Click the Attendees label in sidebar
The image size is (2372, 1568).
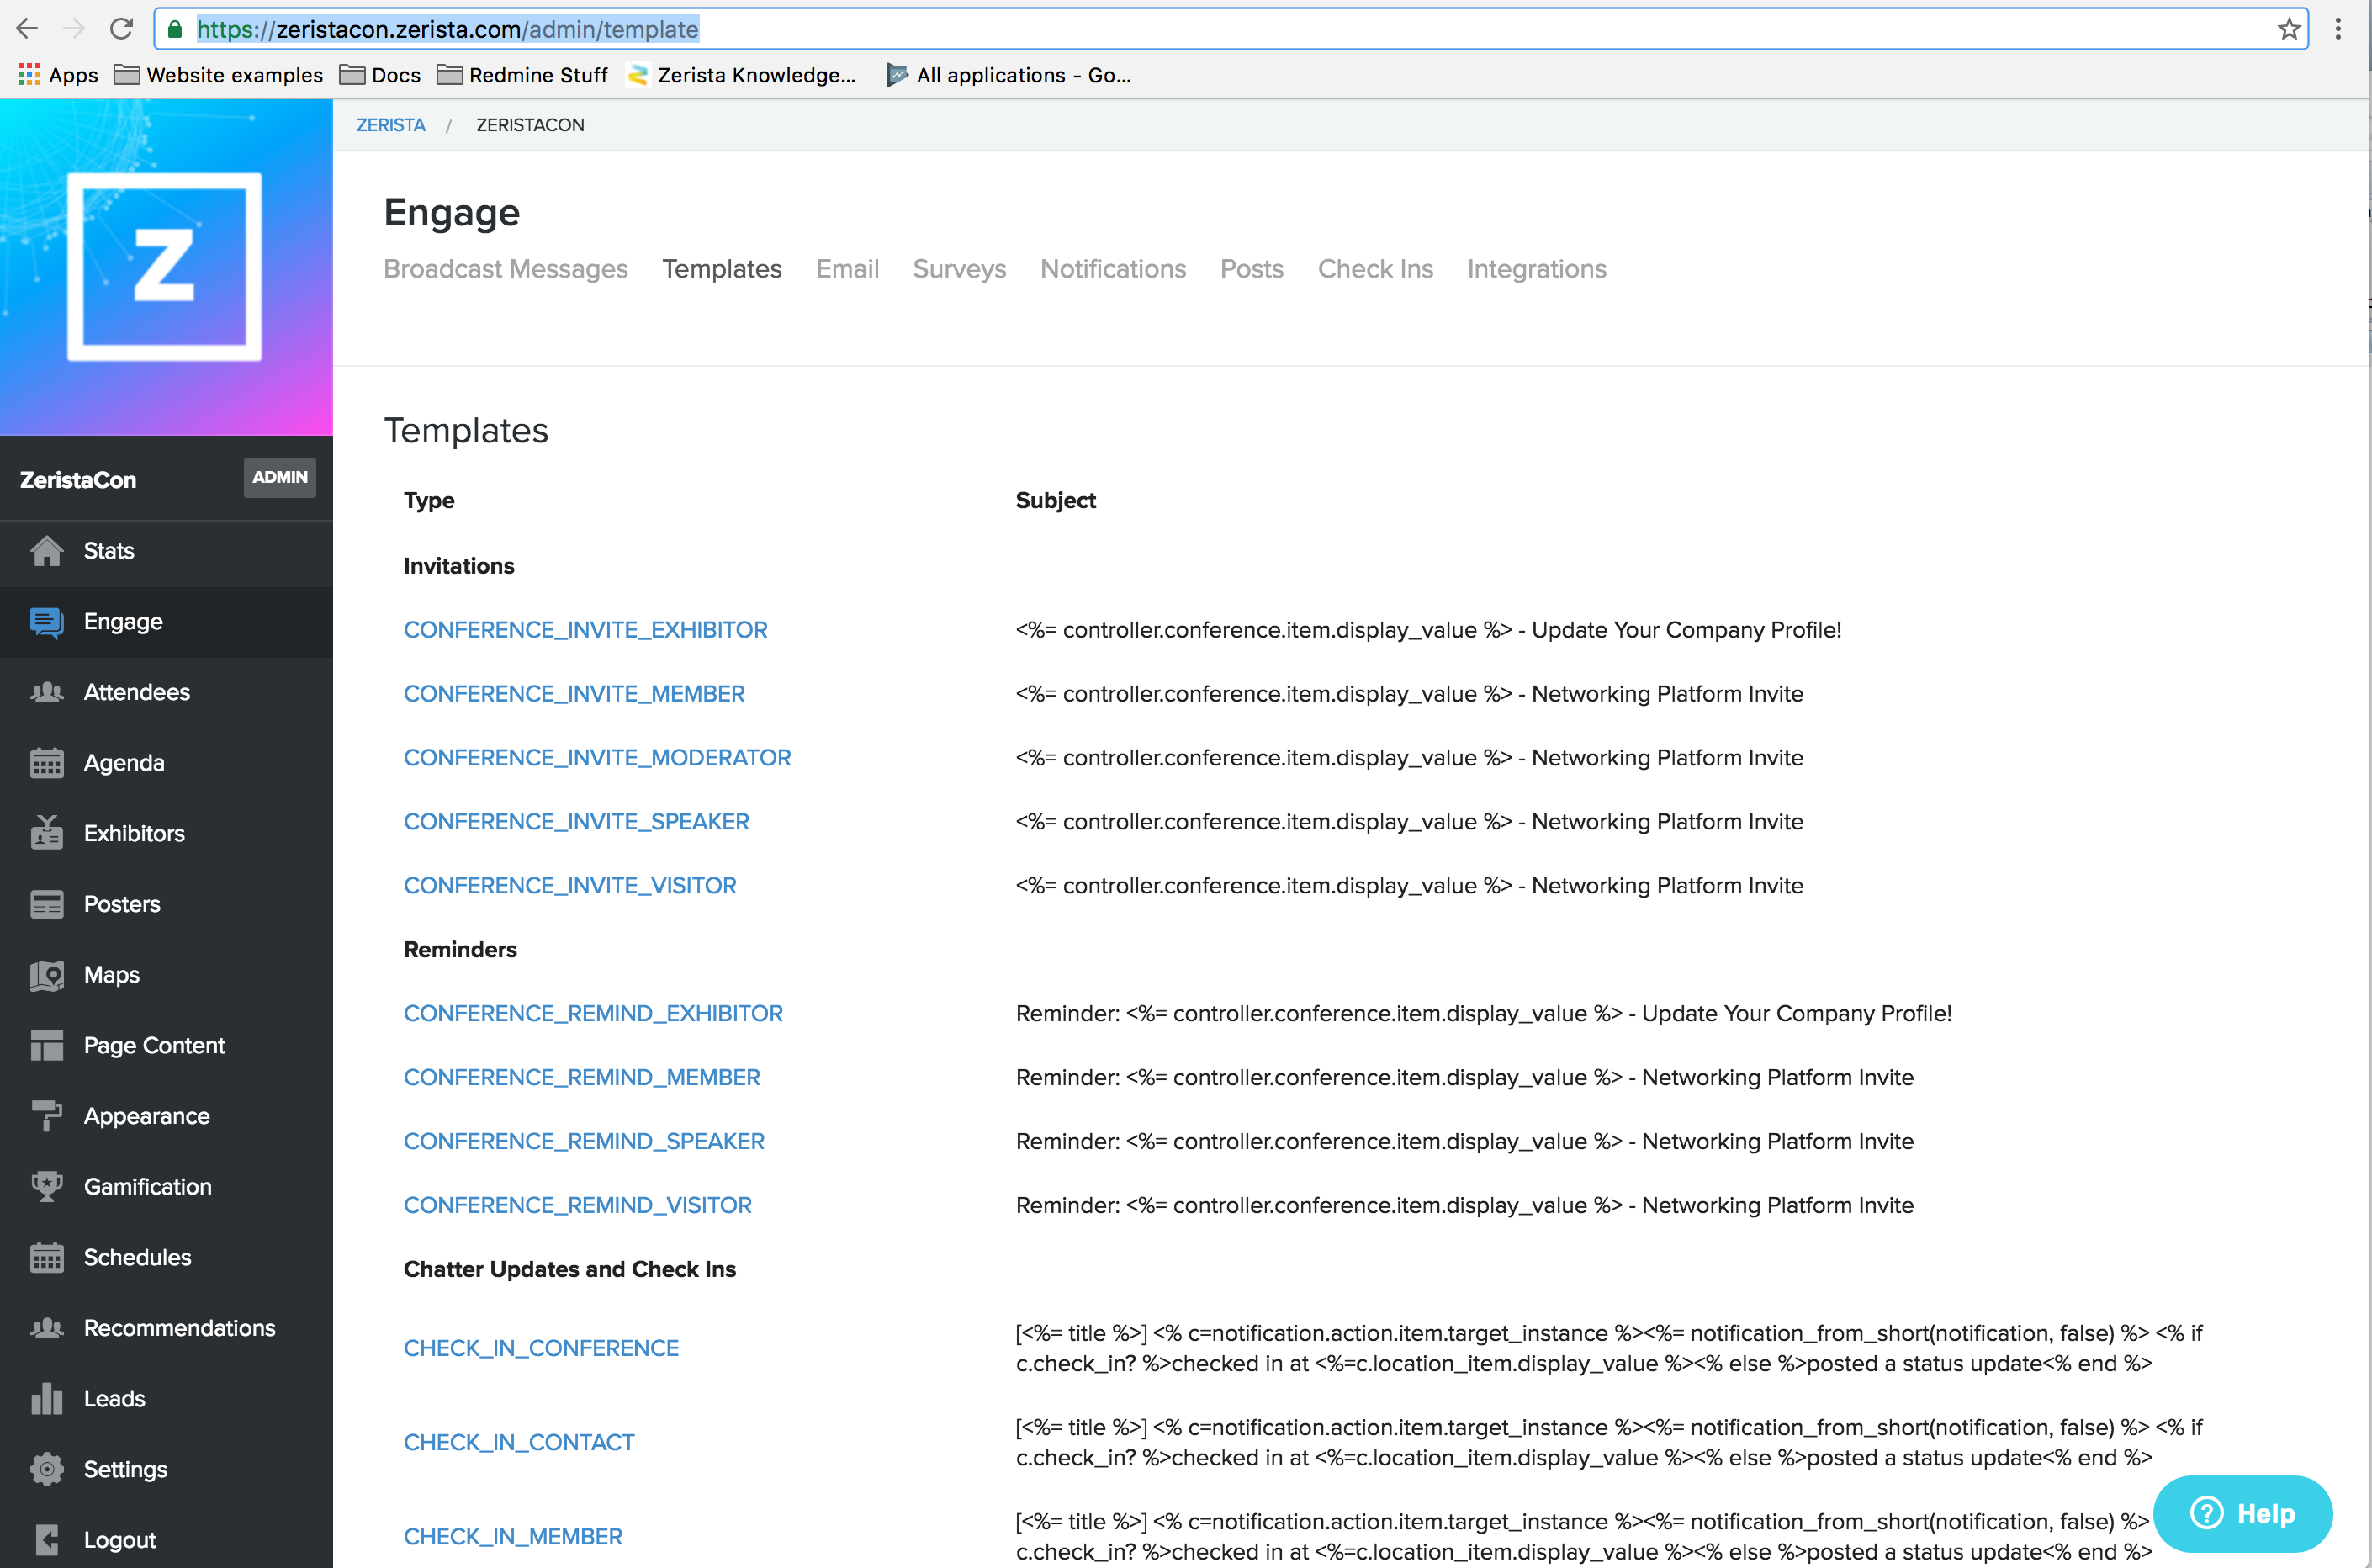click(x=137, y=692)
